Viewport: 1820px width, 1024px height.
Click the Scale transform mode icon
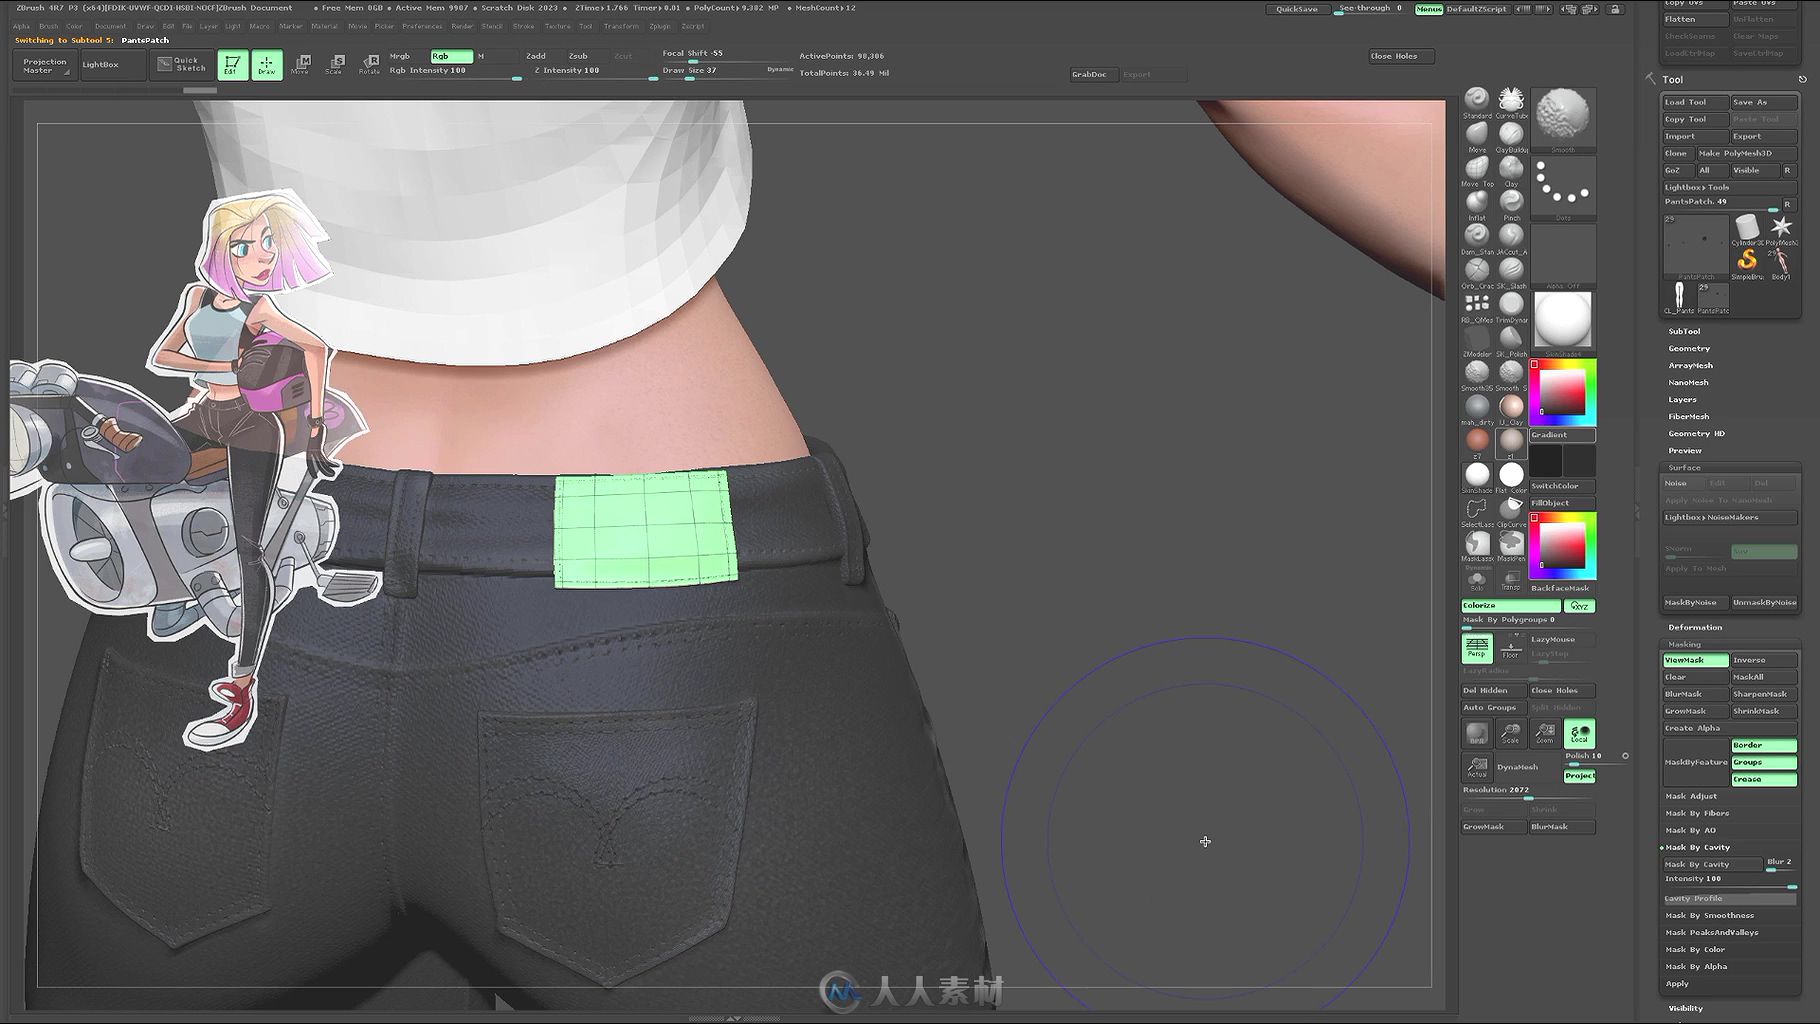pyautogui.click(x=334, y=65)
